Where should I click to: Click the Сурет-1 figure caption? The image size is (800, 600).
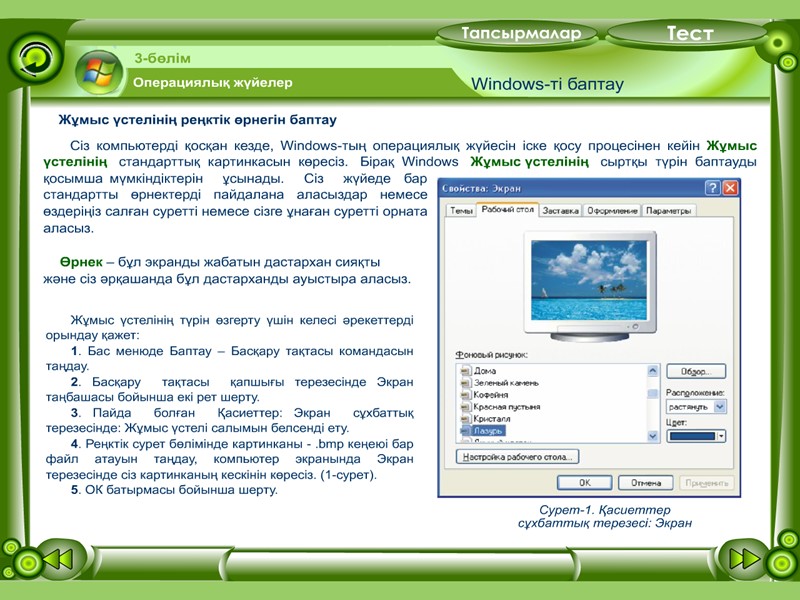(605, 516)
